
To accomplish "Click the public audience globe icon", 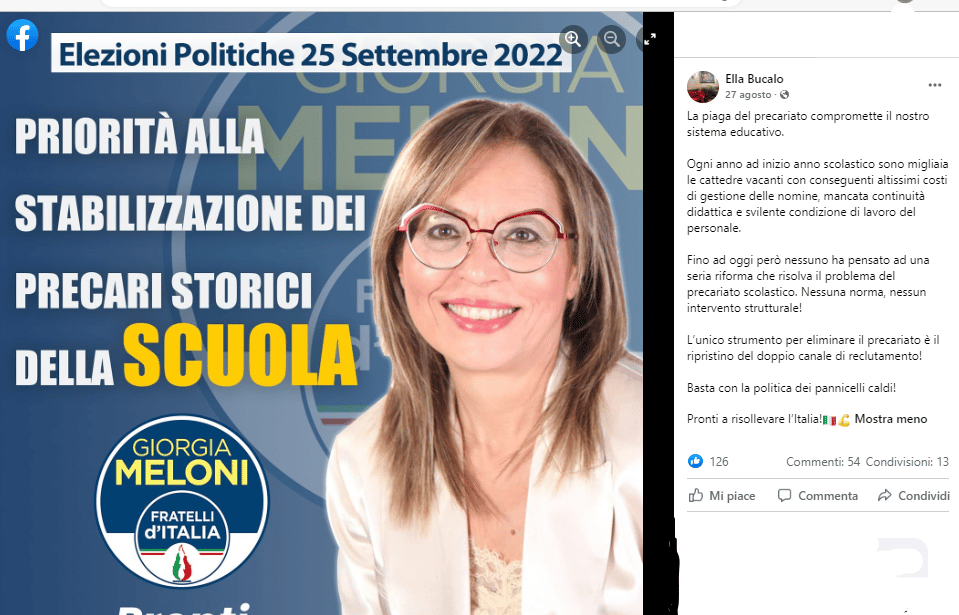I will [785, 95].
